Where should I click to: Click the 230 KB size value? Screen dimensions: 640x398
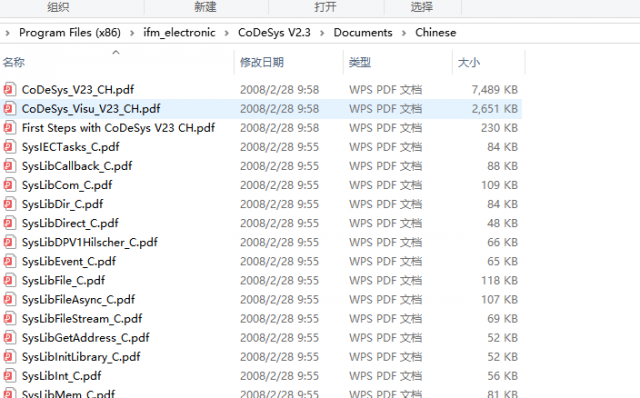coord(499,128)
